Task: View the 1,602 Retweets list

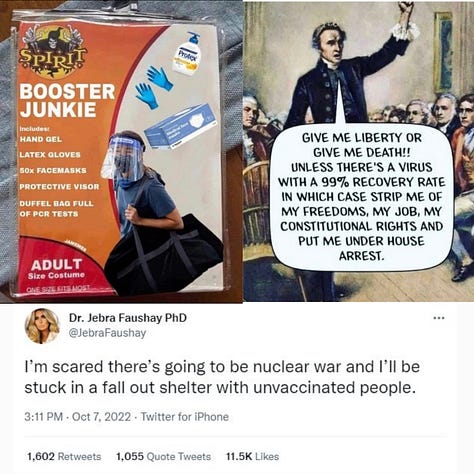Action: pos(64,456)
